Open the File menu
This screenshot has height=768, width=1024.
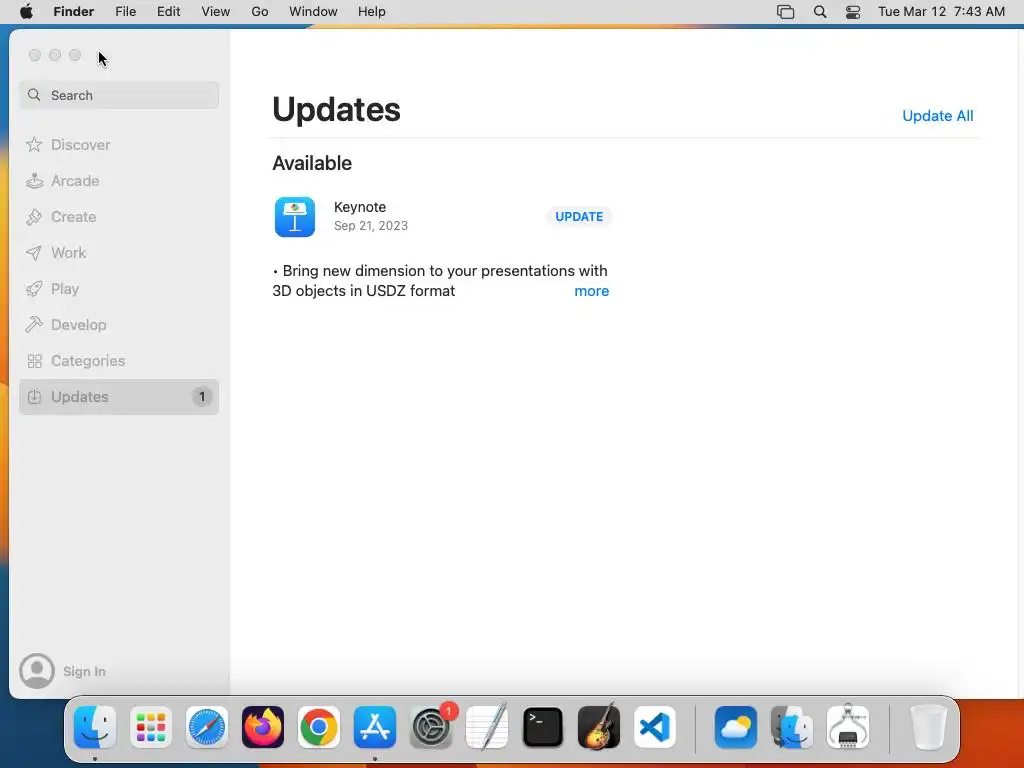click(x=125, y=12)
